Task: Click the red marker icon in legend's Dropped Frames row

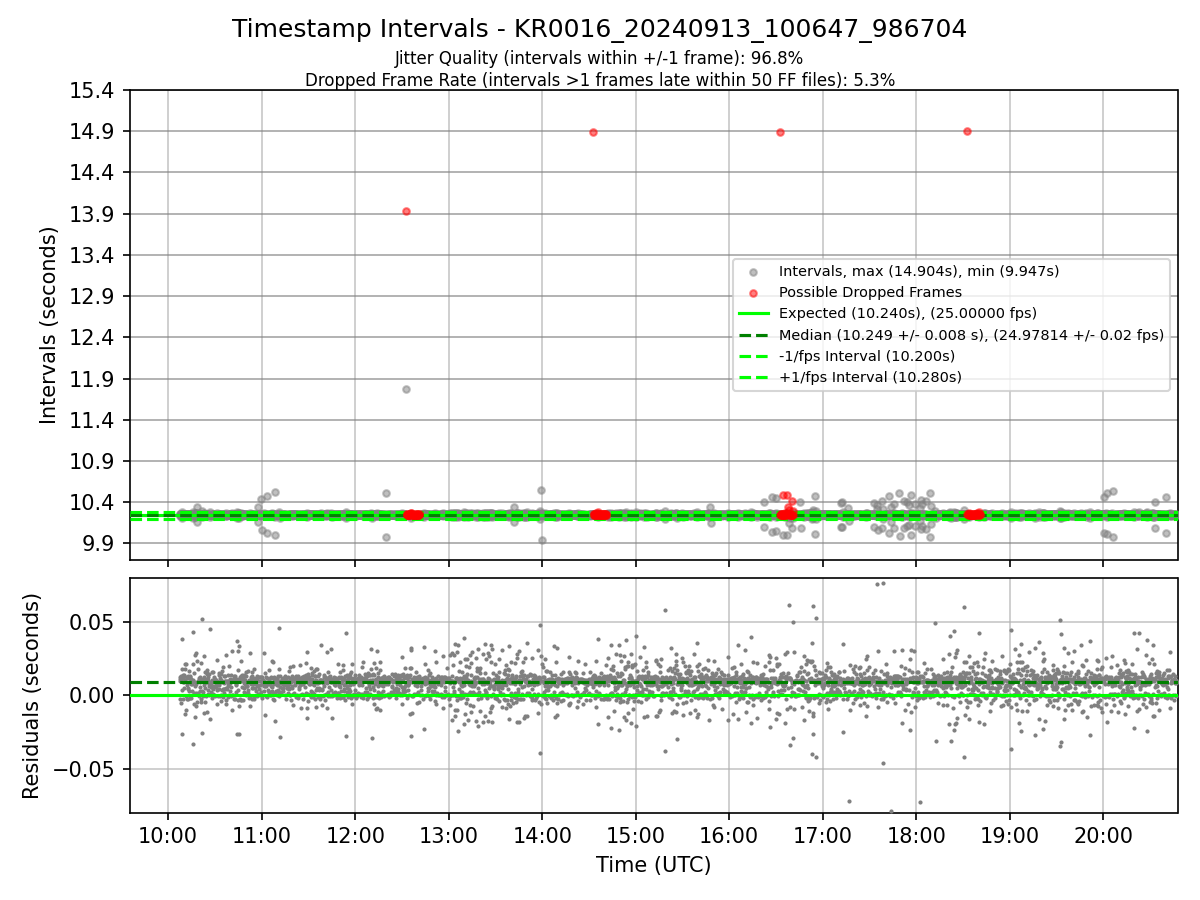Action: point(753,293)
